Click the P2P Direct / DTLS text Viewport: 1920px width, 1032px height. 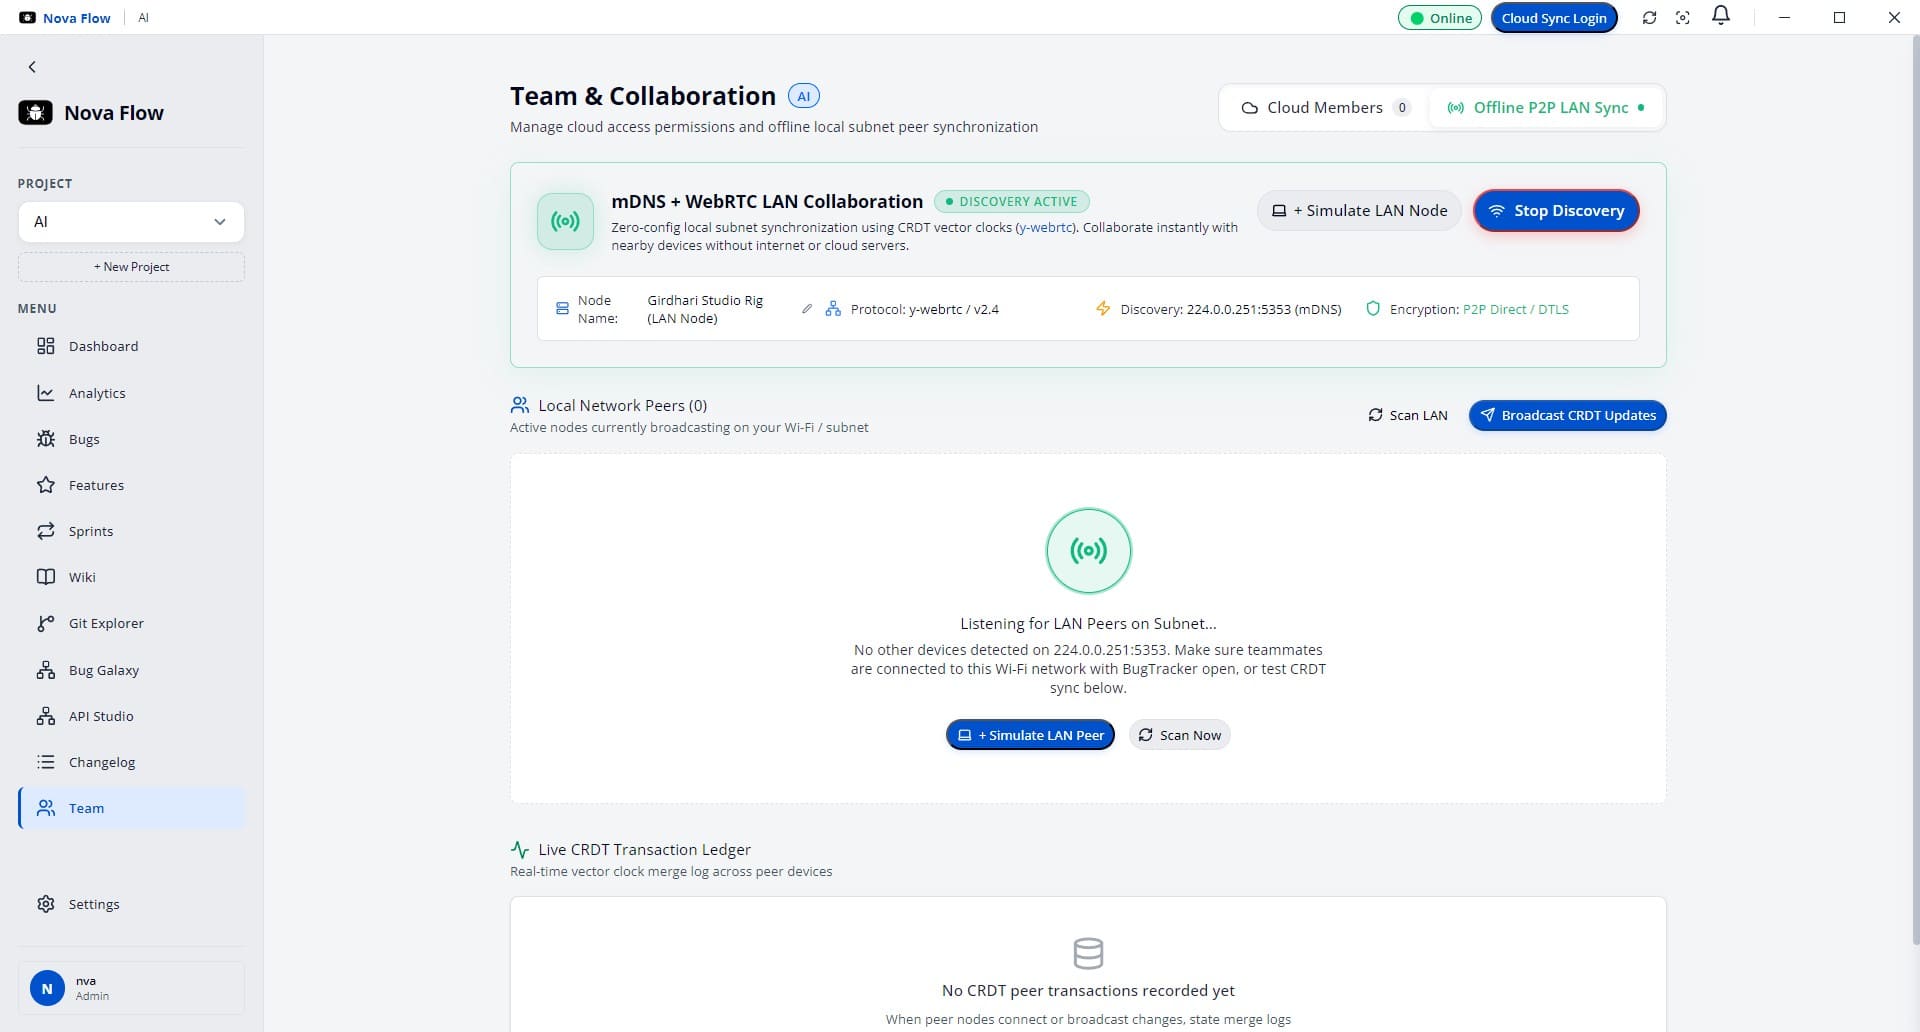(x=1515, y=309)
